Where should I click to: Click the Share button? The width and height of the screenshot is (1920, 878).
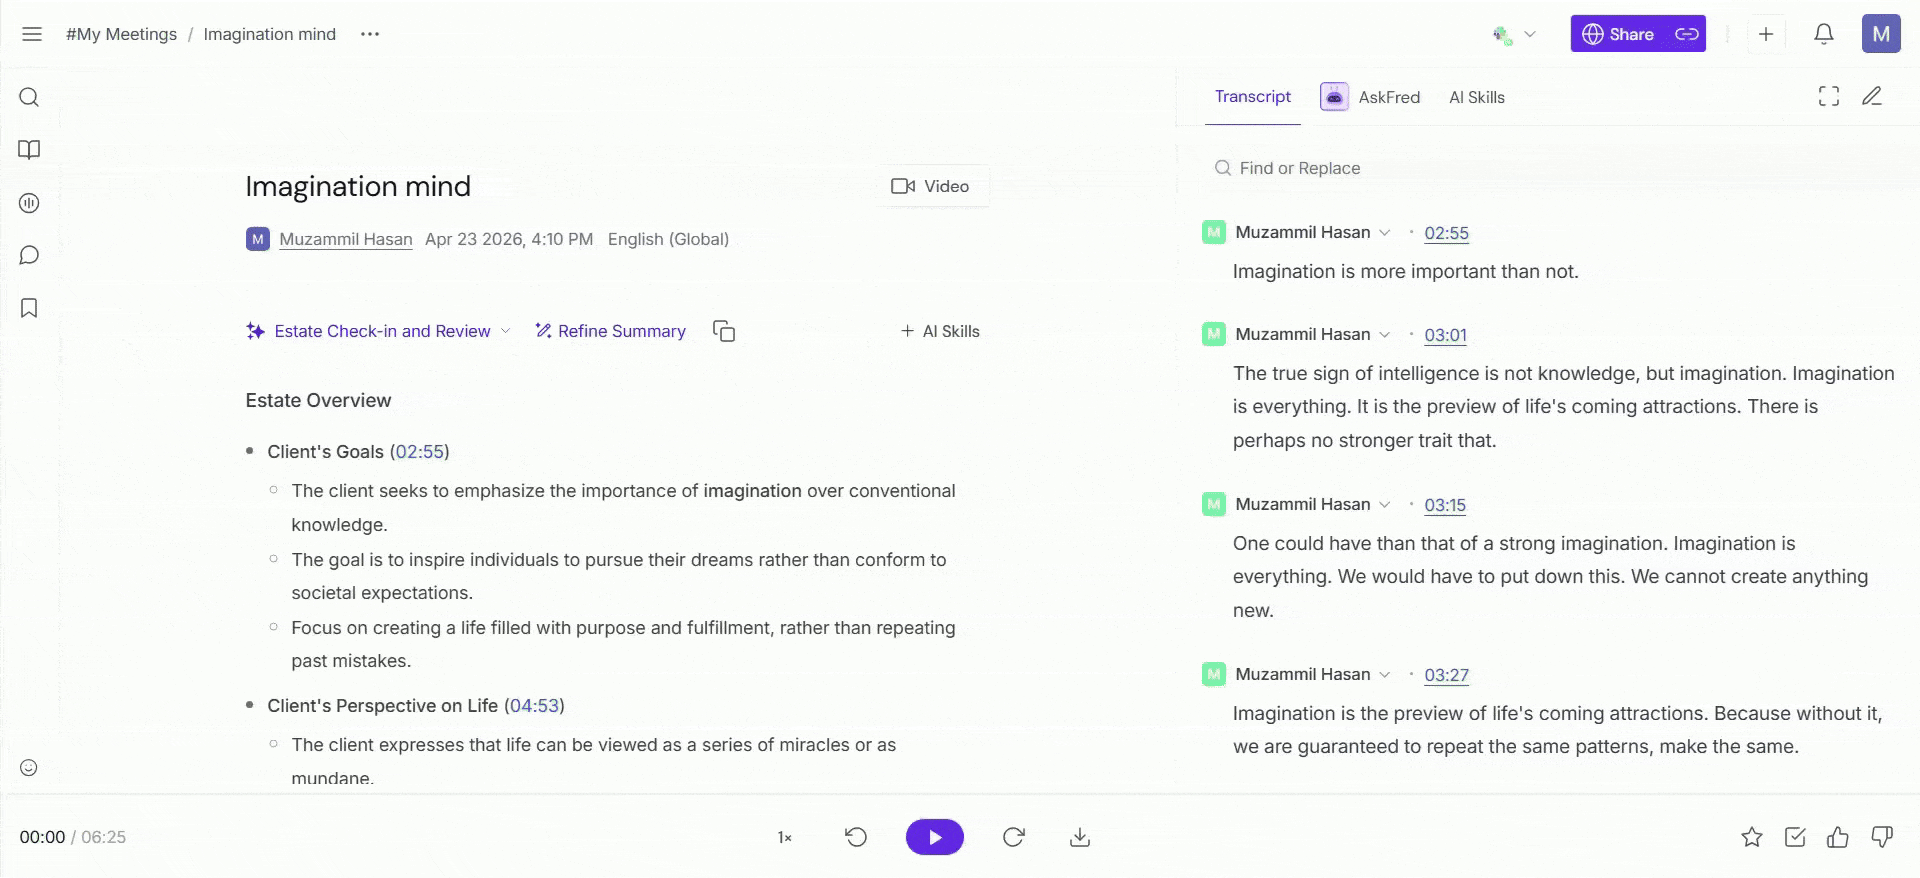click(1620, 34)
